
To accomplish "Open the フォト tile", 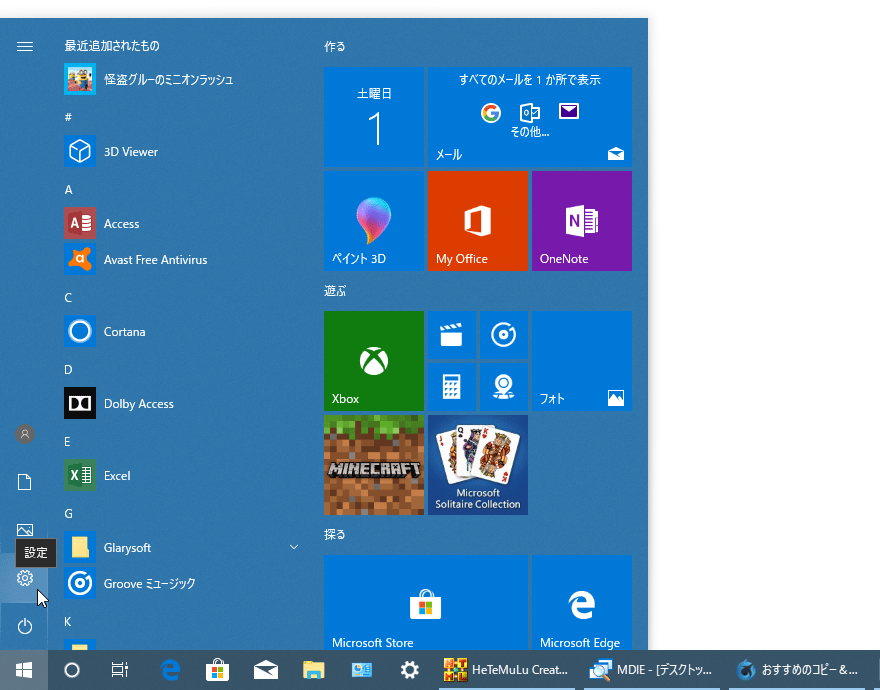I will pyautogui.click(x=582, y=361).
